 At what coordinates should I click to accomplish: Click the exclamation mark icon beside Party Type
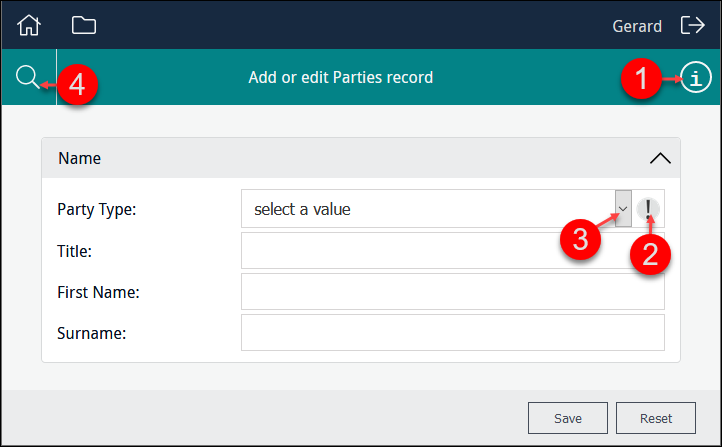tap(648, 209)
